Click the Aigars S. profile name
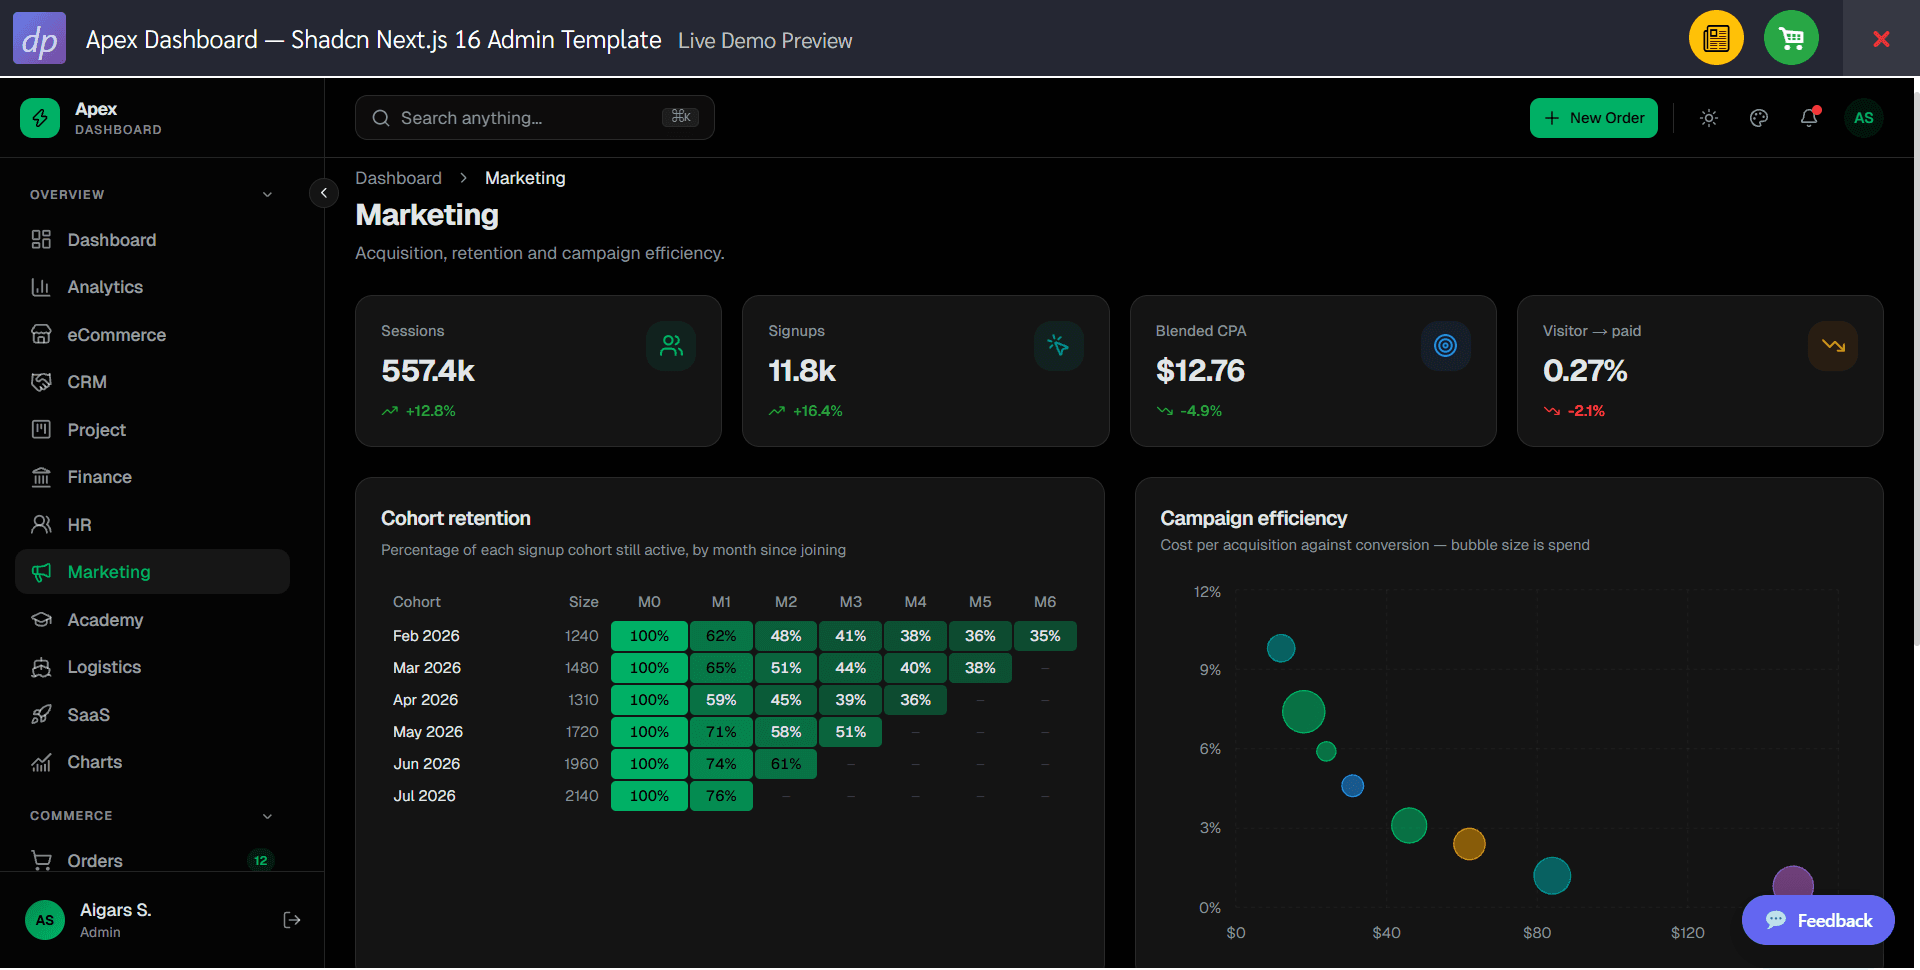Screen dimensions: 1920x970 point(115,910)
